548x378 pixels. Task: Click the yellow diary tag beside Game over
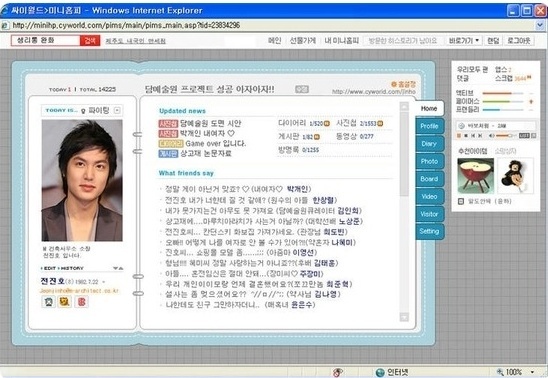point(171,144)
